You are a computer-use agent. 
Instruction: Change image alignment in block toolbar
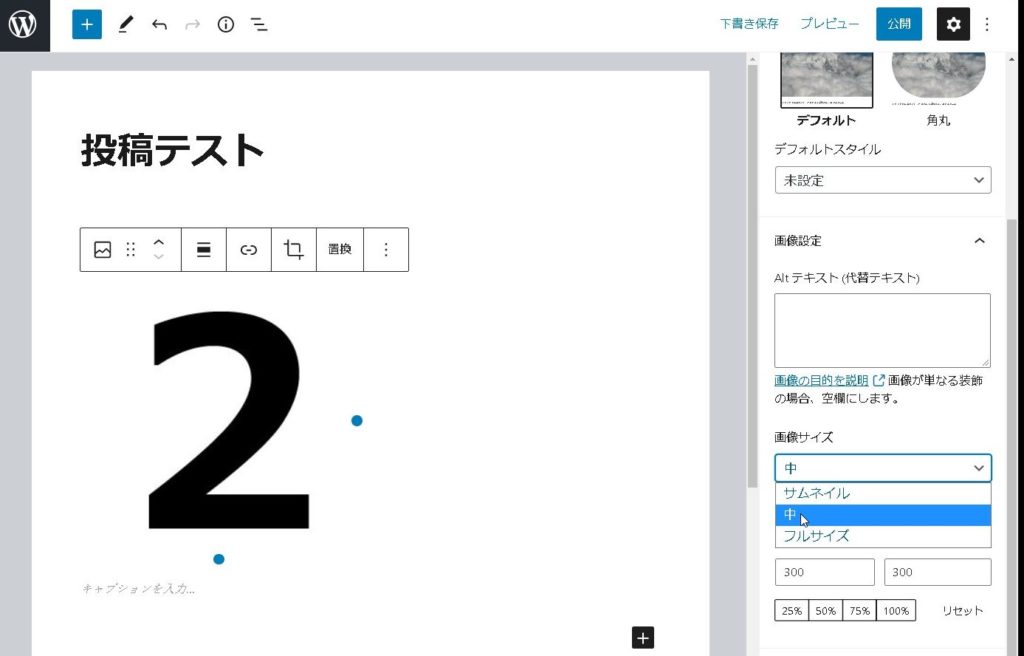coord(204,250)
